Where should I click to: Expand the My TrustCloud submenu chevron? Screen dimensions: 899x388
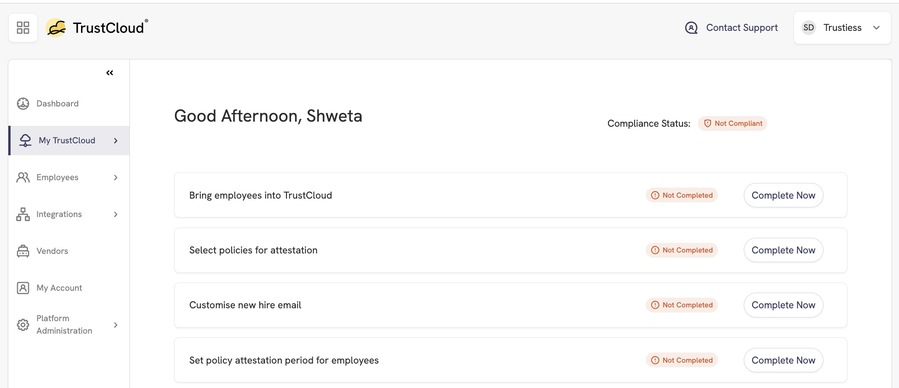coord(115,140)
